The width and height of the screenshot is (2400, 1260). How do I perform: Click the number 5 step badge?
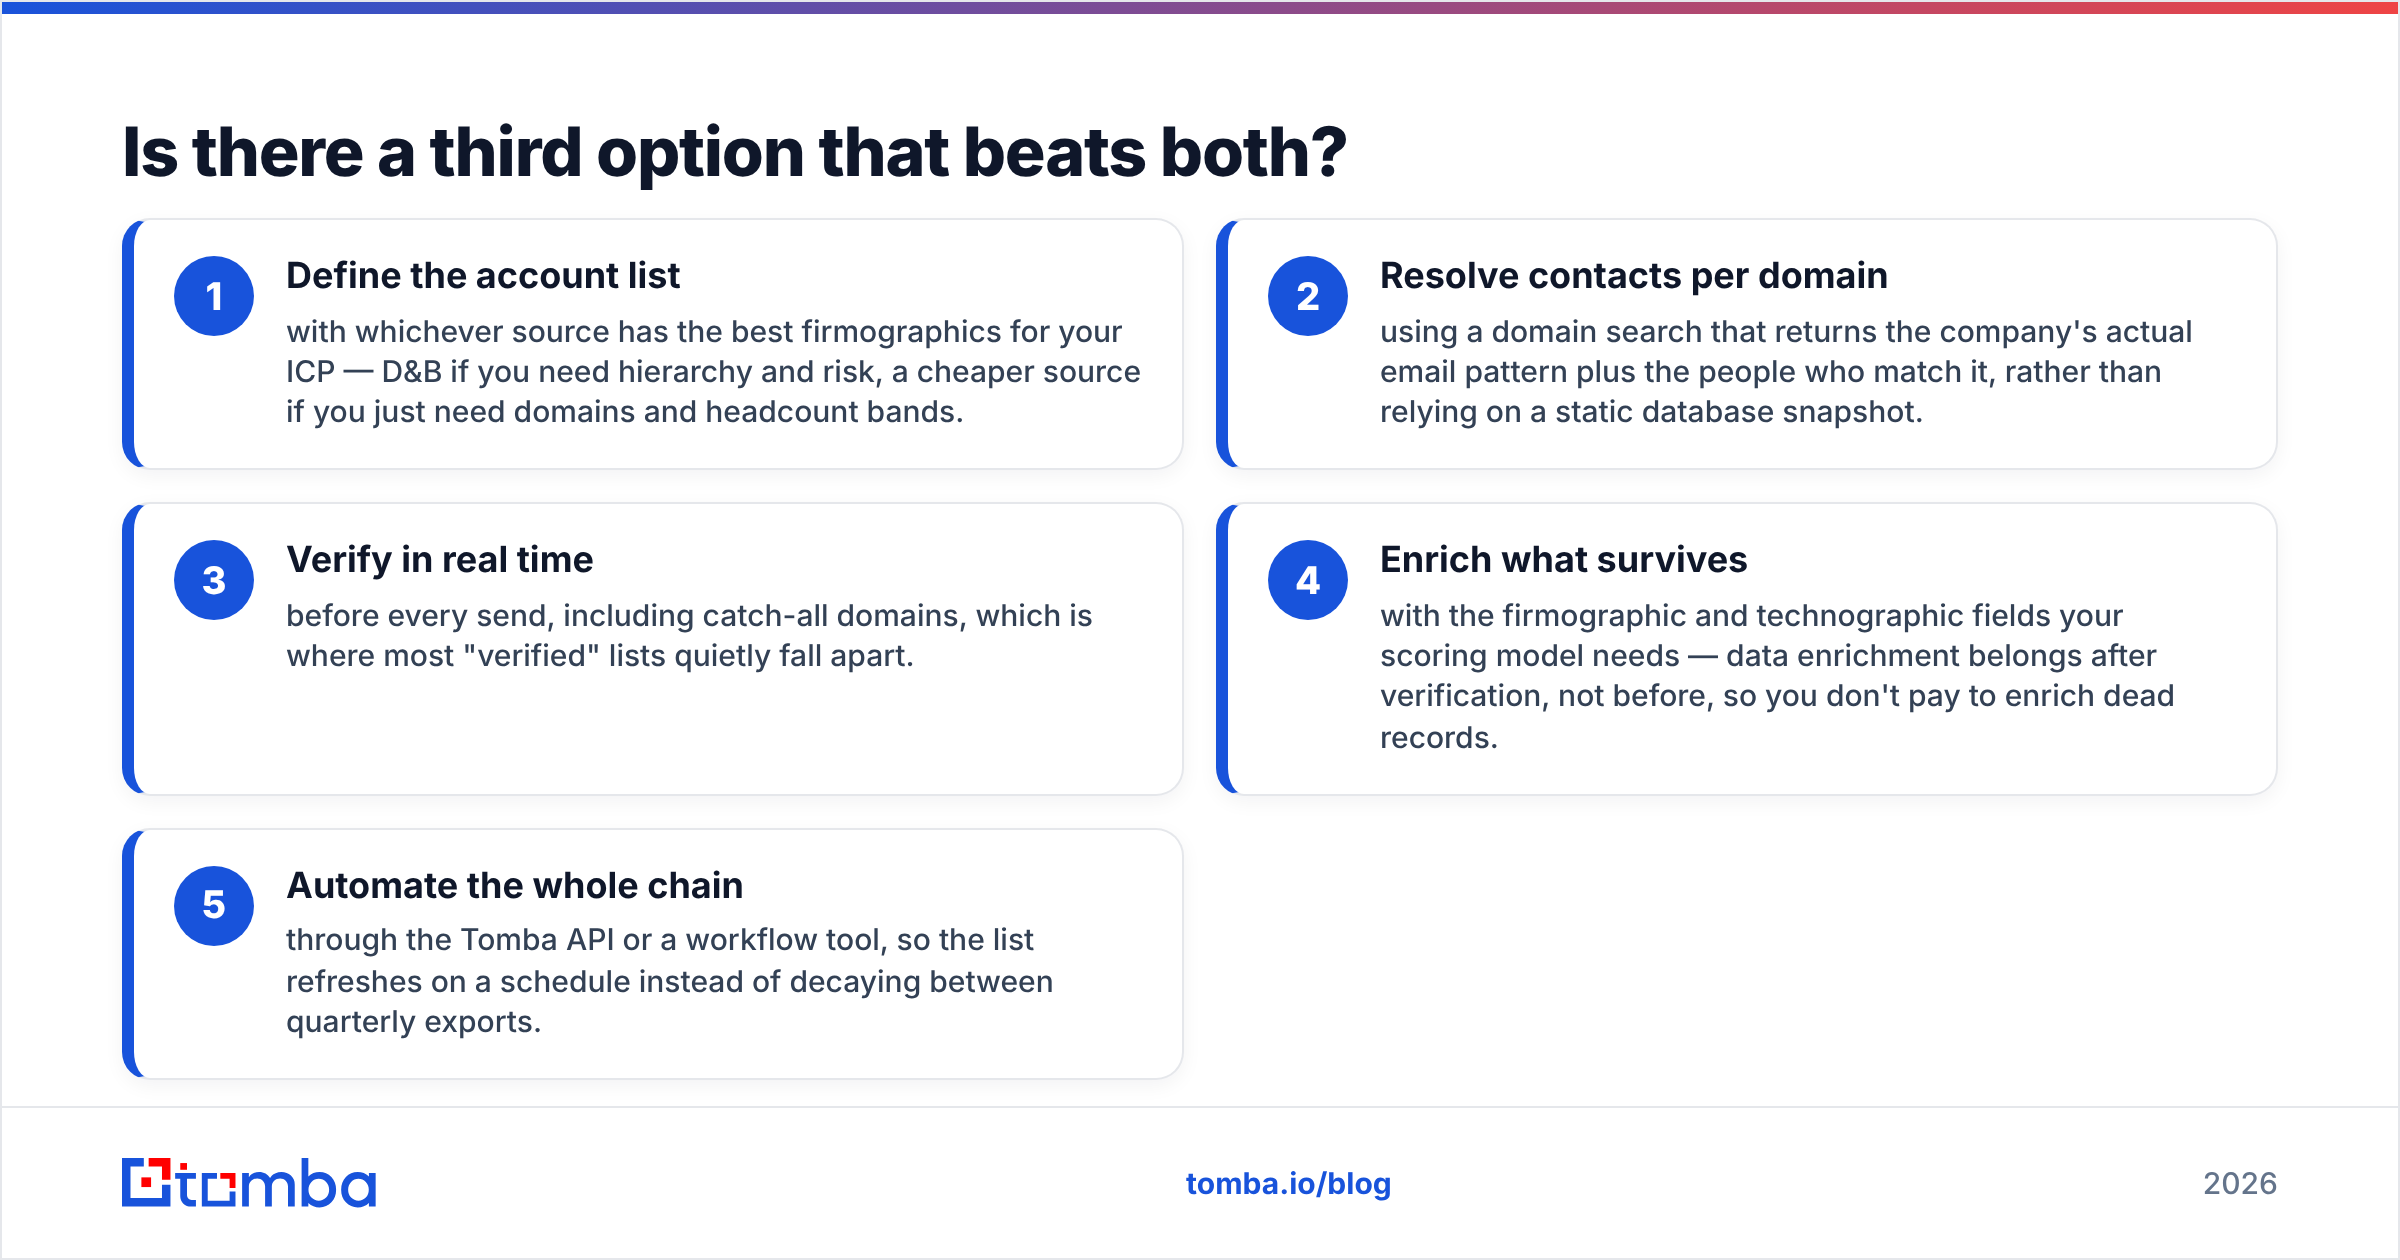pyautogui.click(x=214, y=906)
